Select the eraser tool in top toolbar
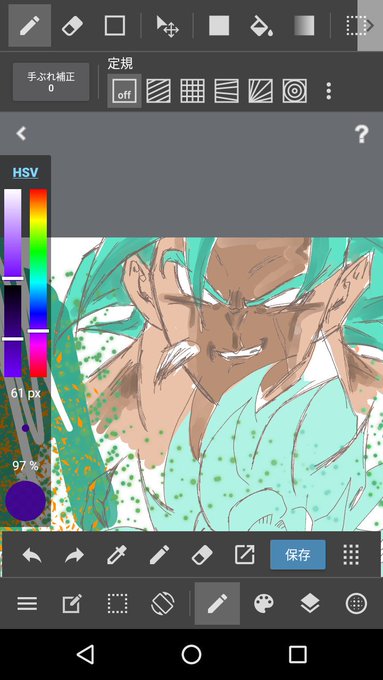Screen dimensions: 383x680 tap(72, 26)
